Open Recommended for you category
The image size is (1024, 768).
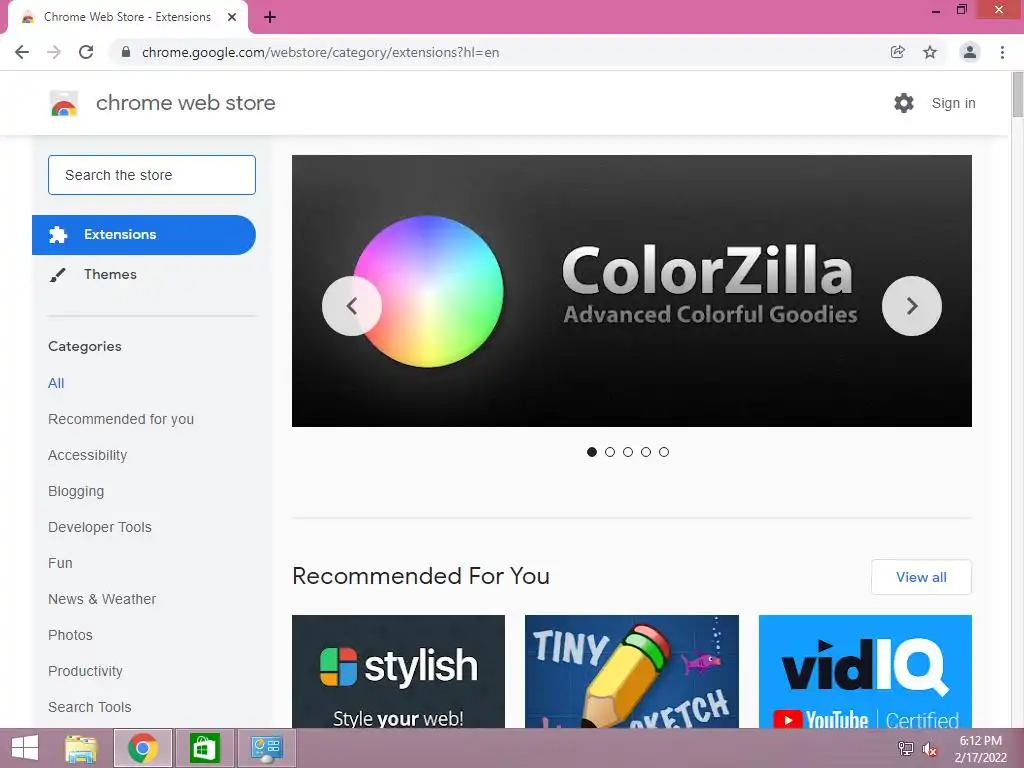pyautogui.click(x=121, y=419)
